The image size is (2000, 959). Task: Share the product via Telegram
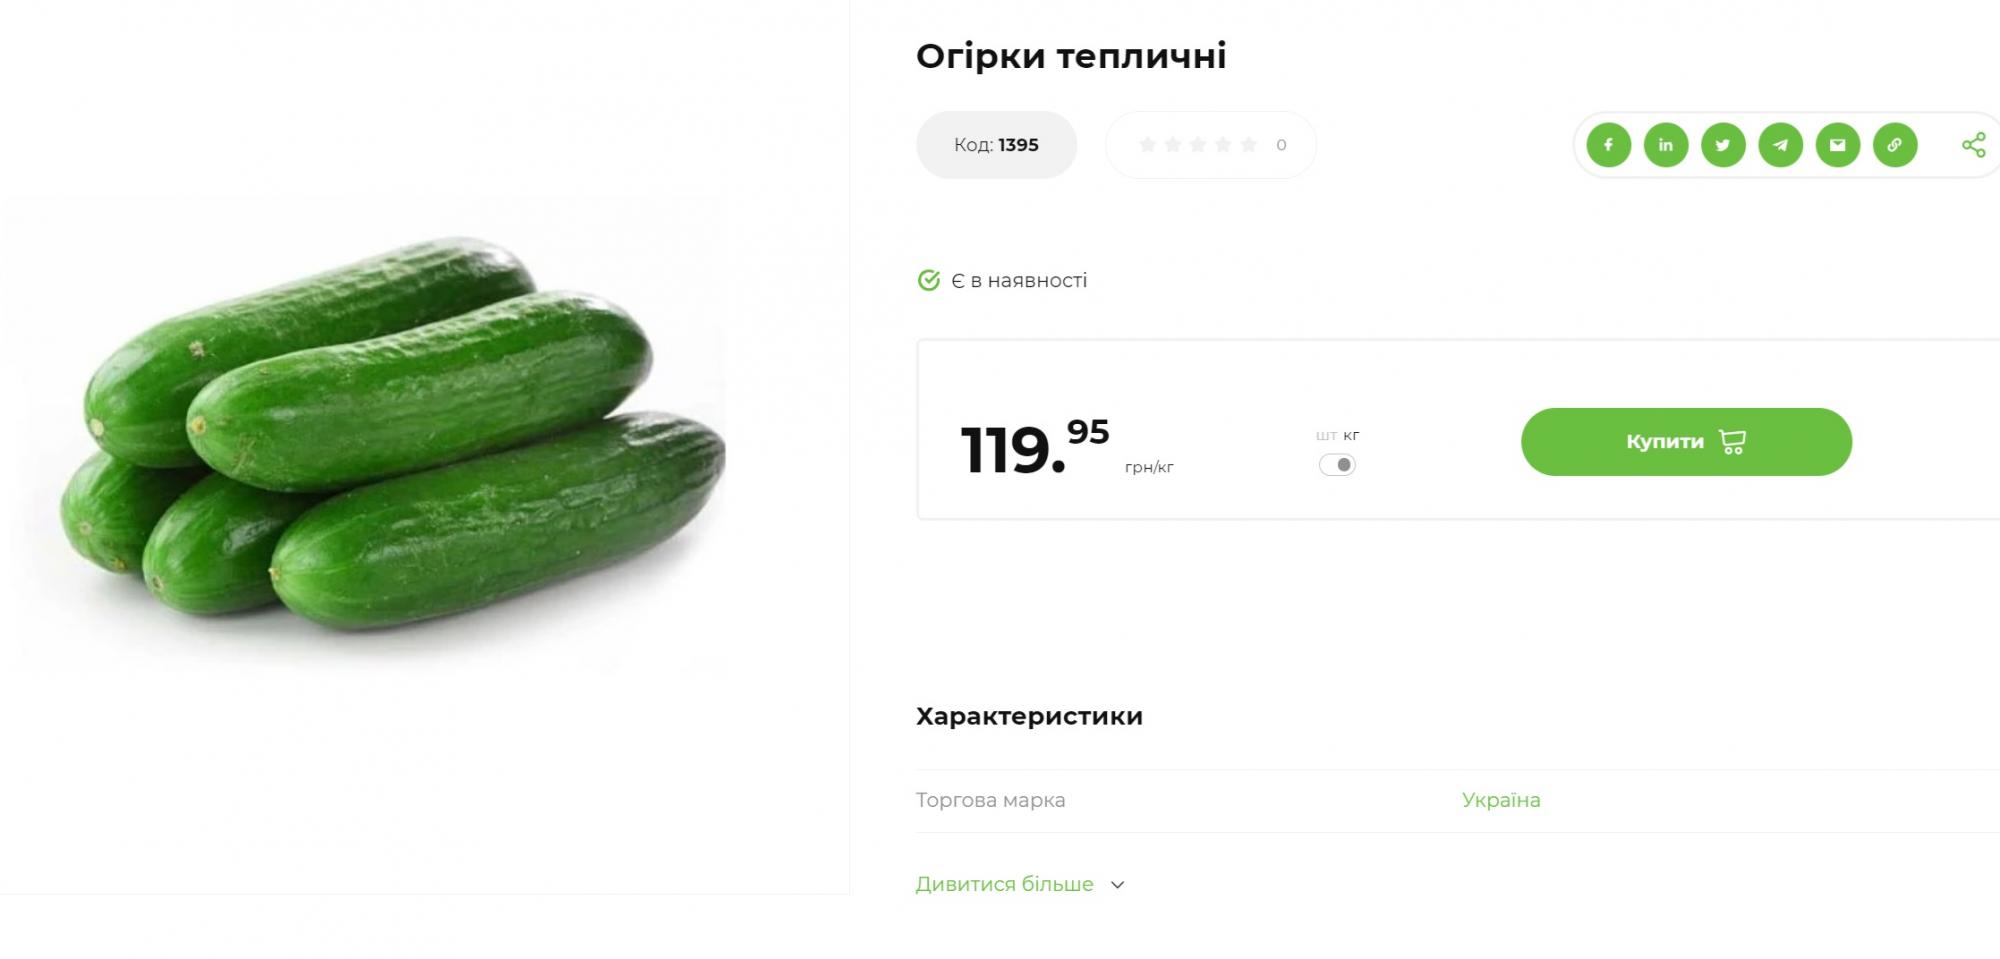tap(1781, 145)
